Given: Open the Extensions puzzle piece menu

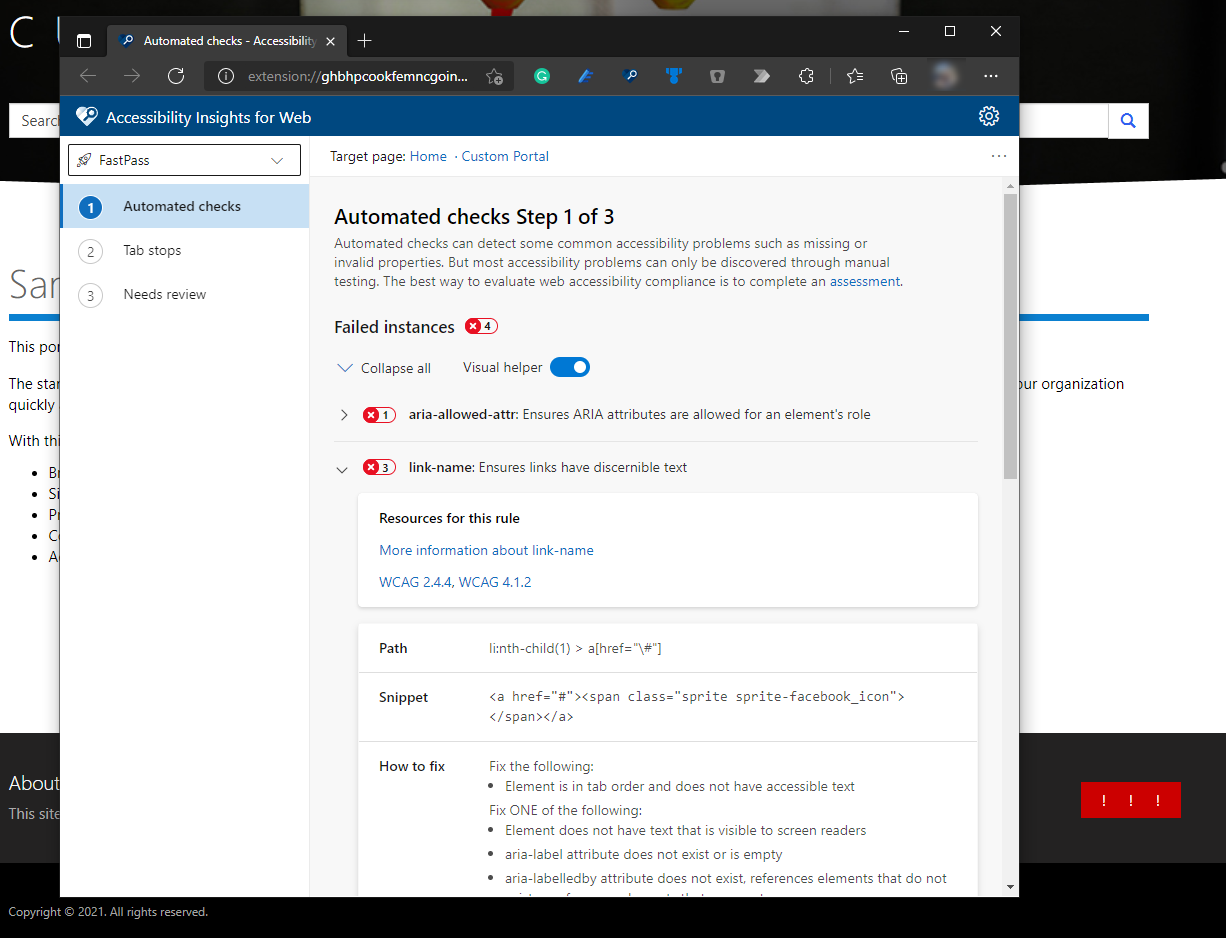Looking at the screenshot, I should pos(806,76).
